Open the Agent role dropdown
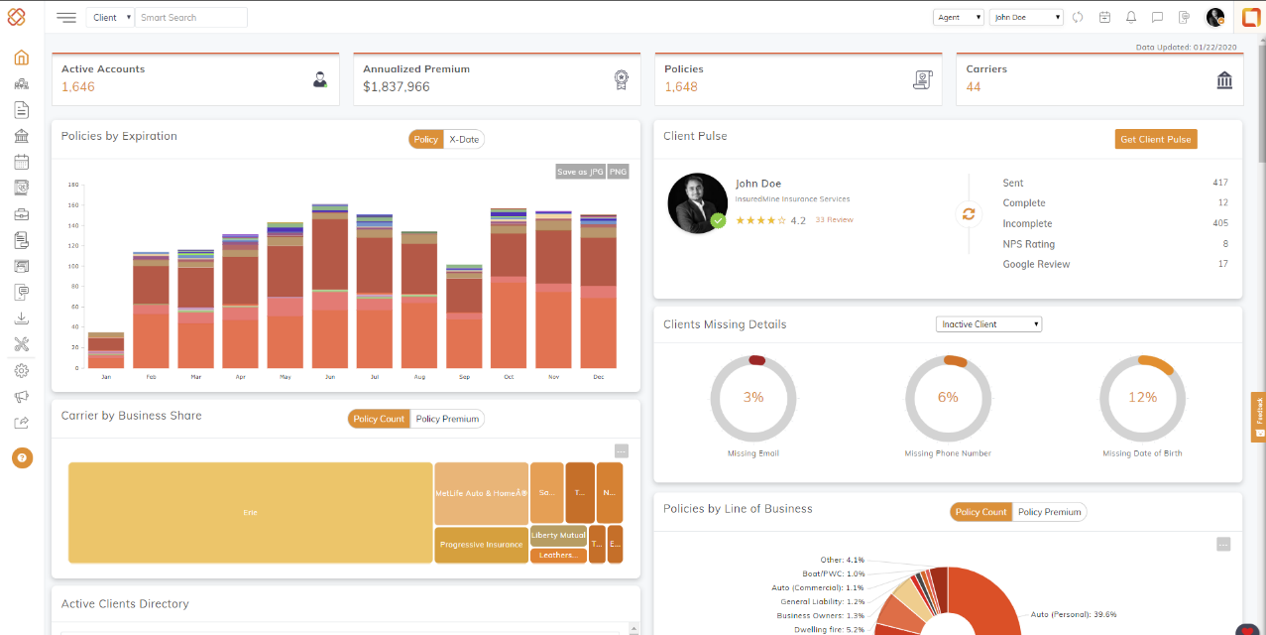 [x=958, y=17]
